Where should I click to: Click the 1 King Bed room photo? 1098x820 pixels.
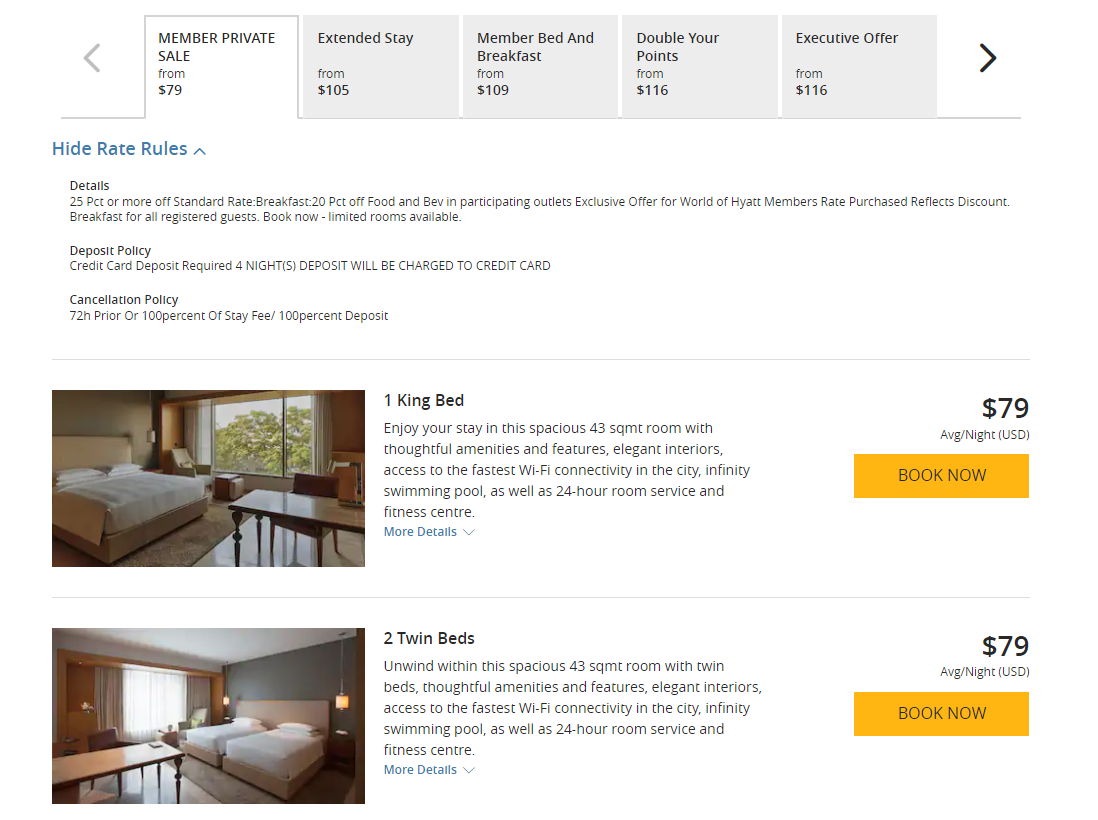click(x=207, y=478)
